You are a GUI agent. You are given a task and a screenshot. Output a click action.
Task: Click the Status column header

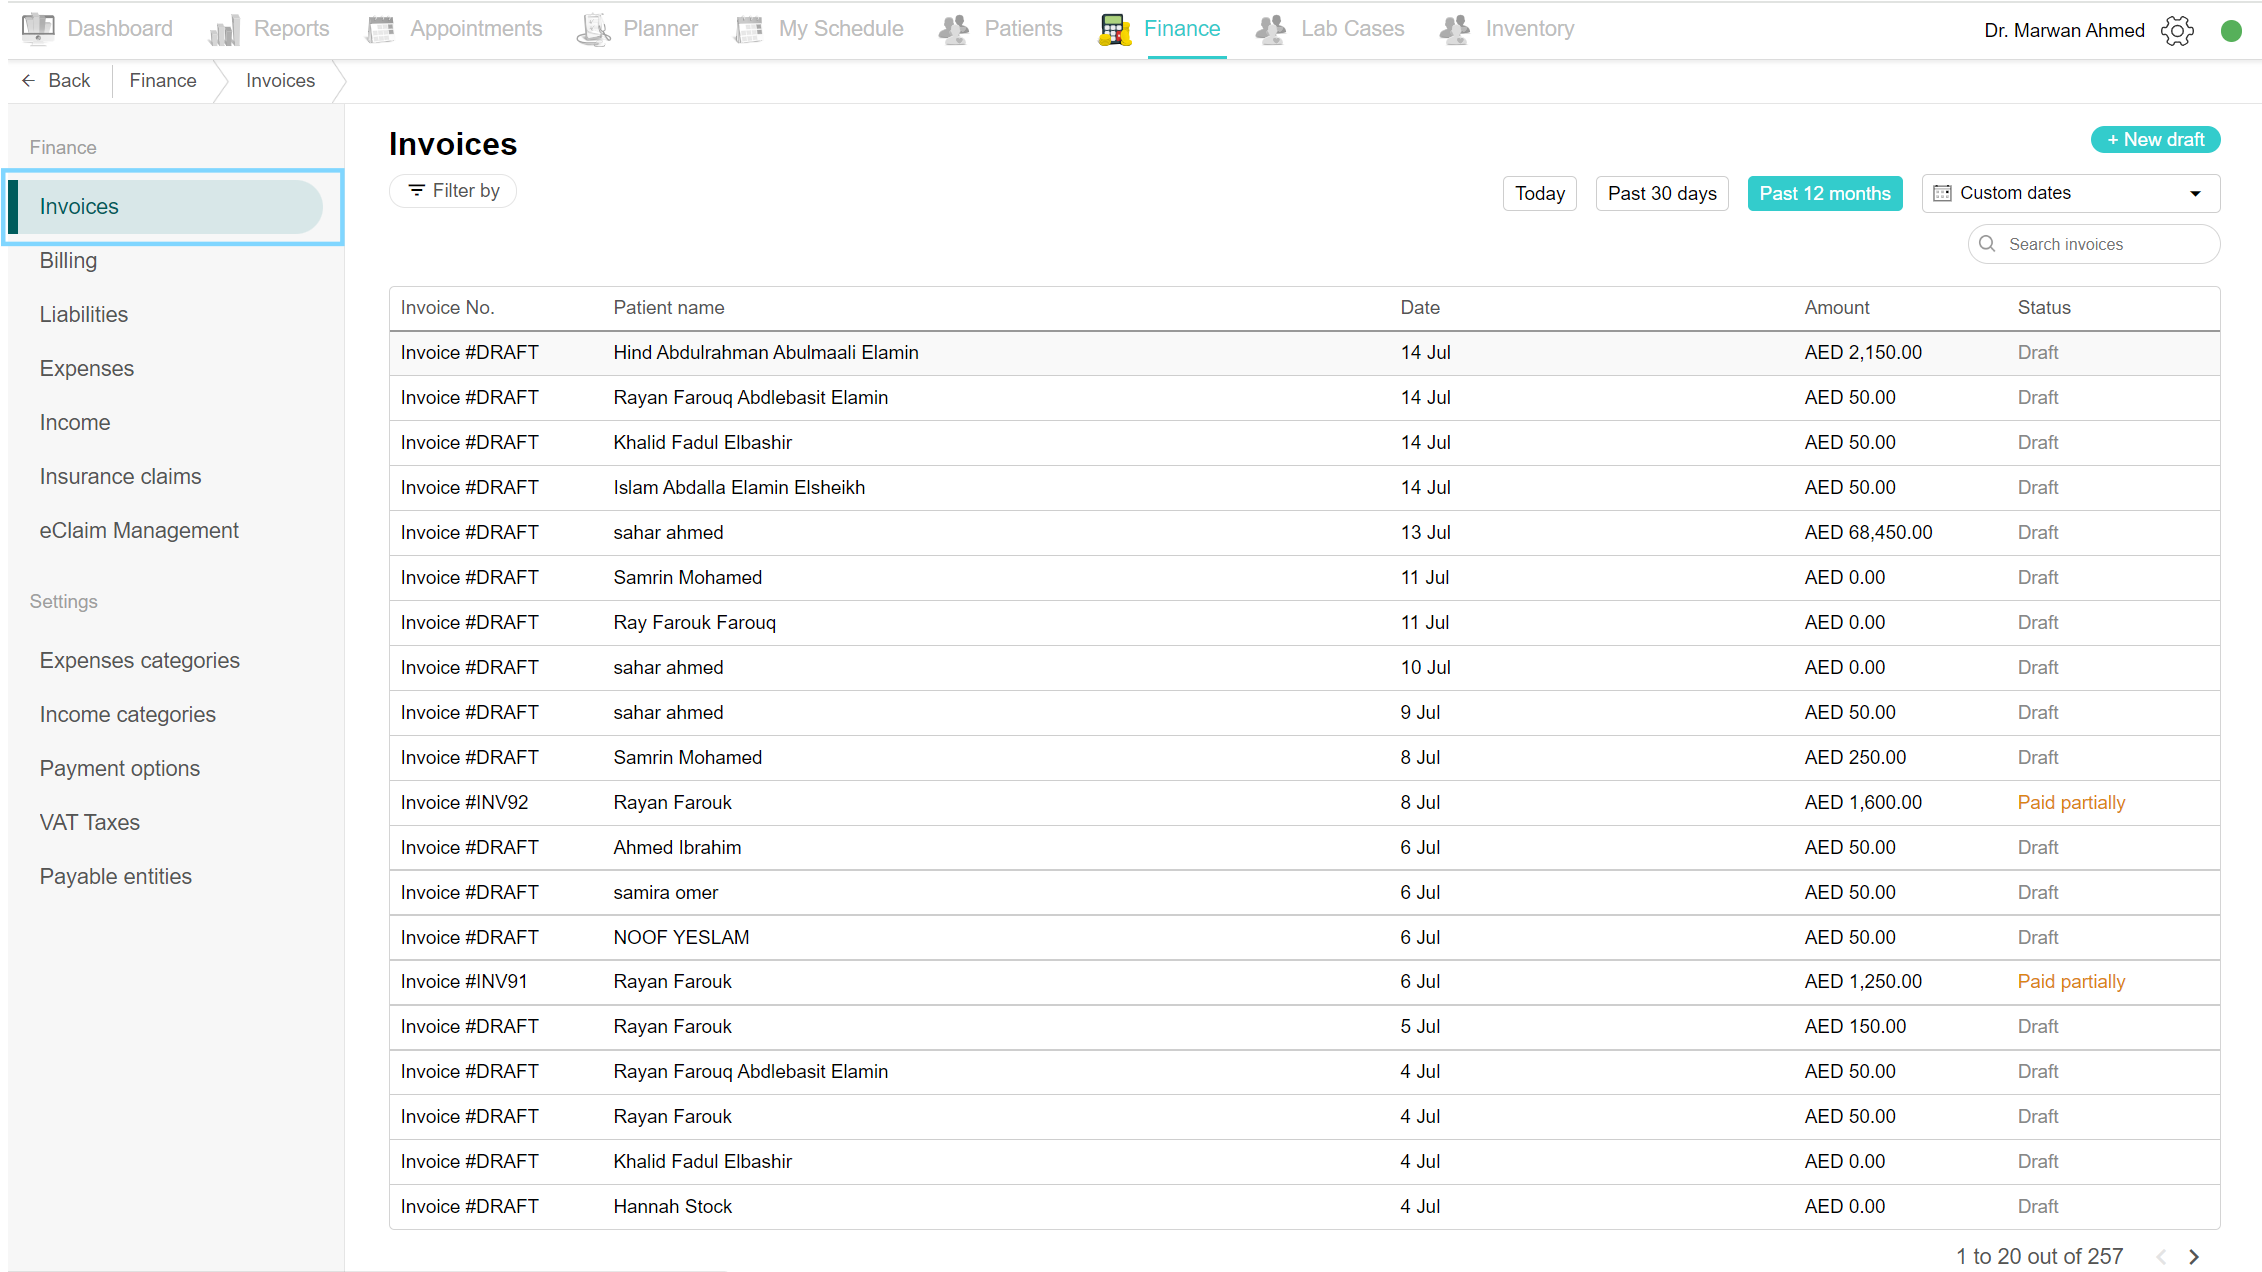(2044, 308)
